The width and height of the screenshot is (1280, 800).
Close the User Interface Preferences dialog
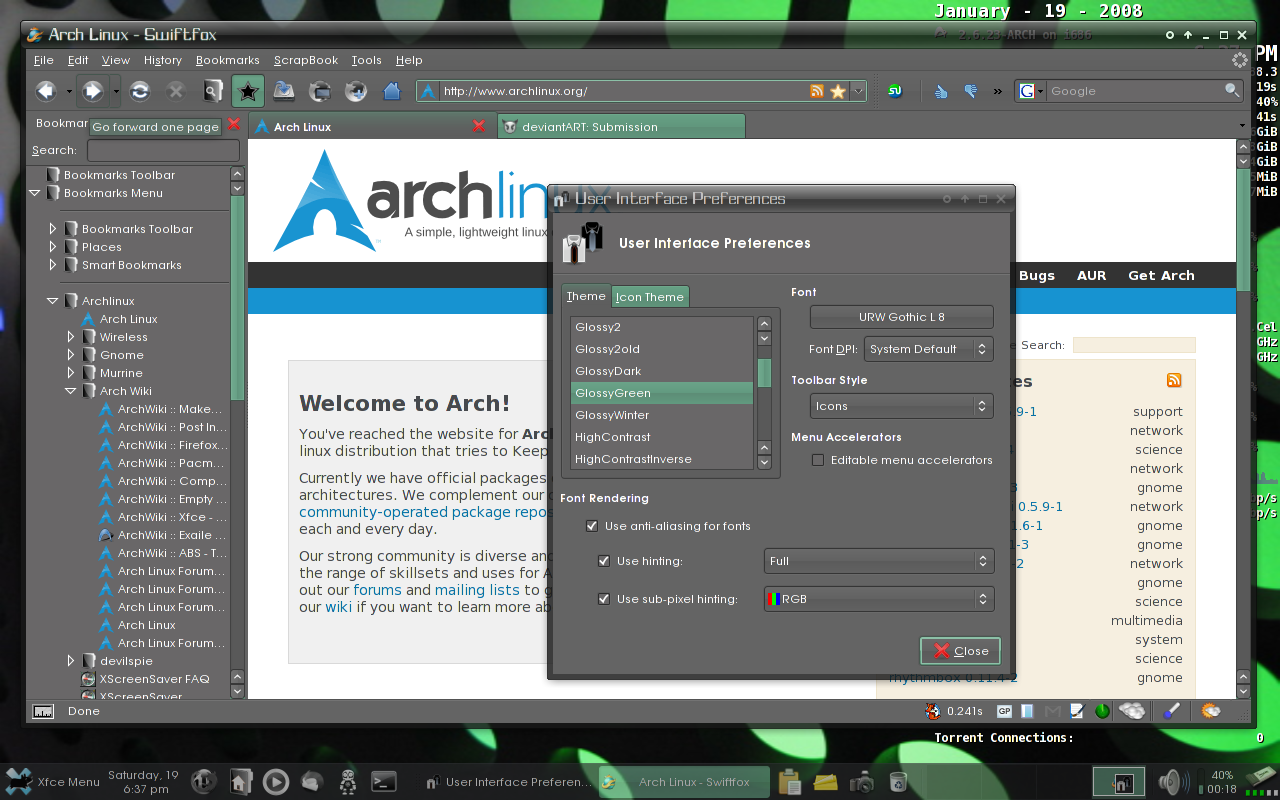click(960, 651)
